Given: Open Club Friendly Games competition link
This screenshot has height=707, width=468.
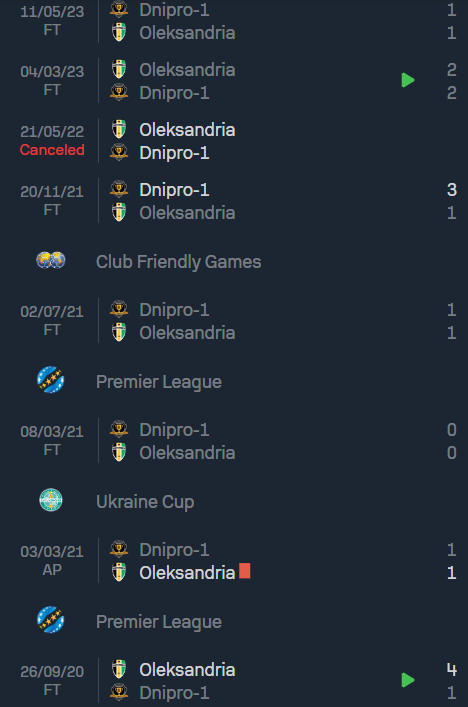Looking at the screenshot, I should (179, 262).
